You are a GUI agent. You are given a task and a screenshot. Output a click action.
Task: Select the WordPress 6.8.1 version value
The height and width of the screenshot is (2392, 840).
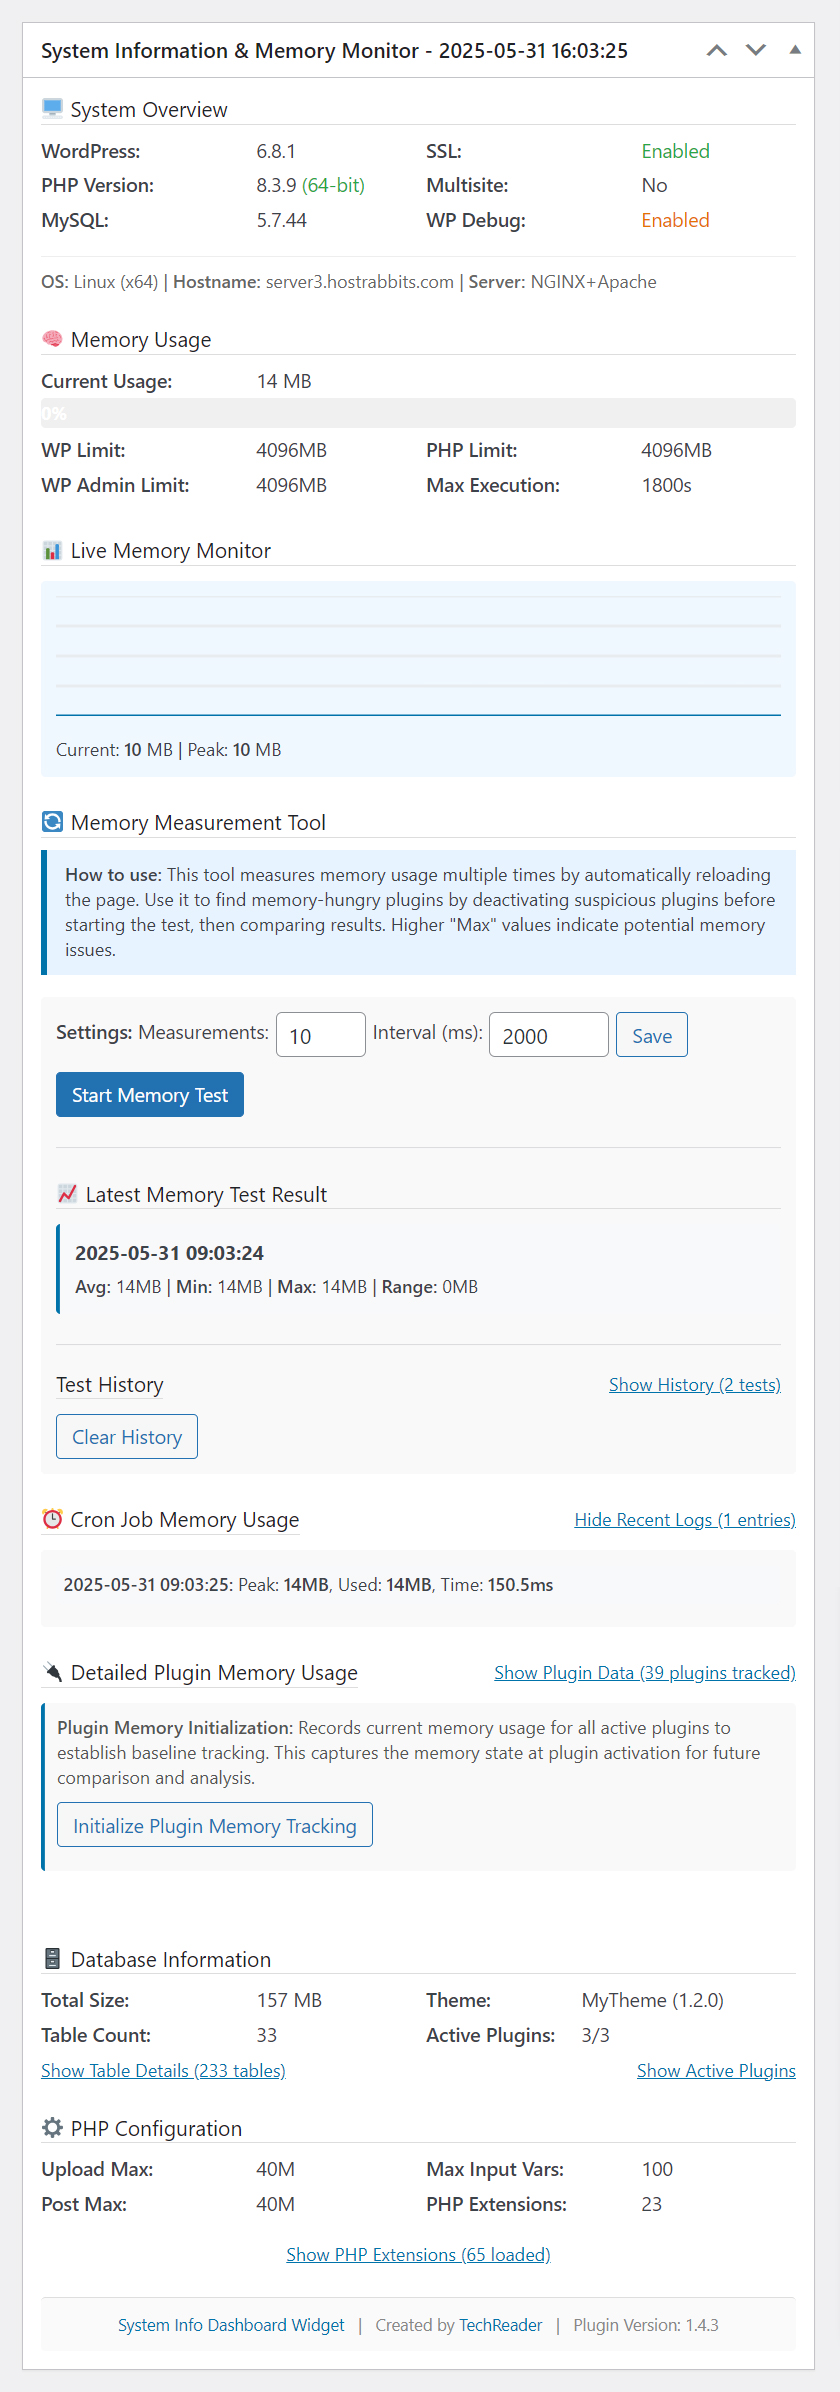pos(276,151)
